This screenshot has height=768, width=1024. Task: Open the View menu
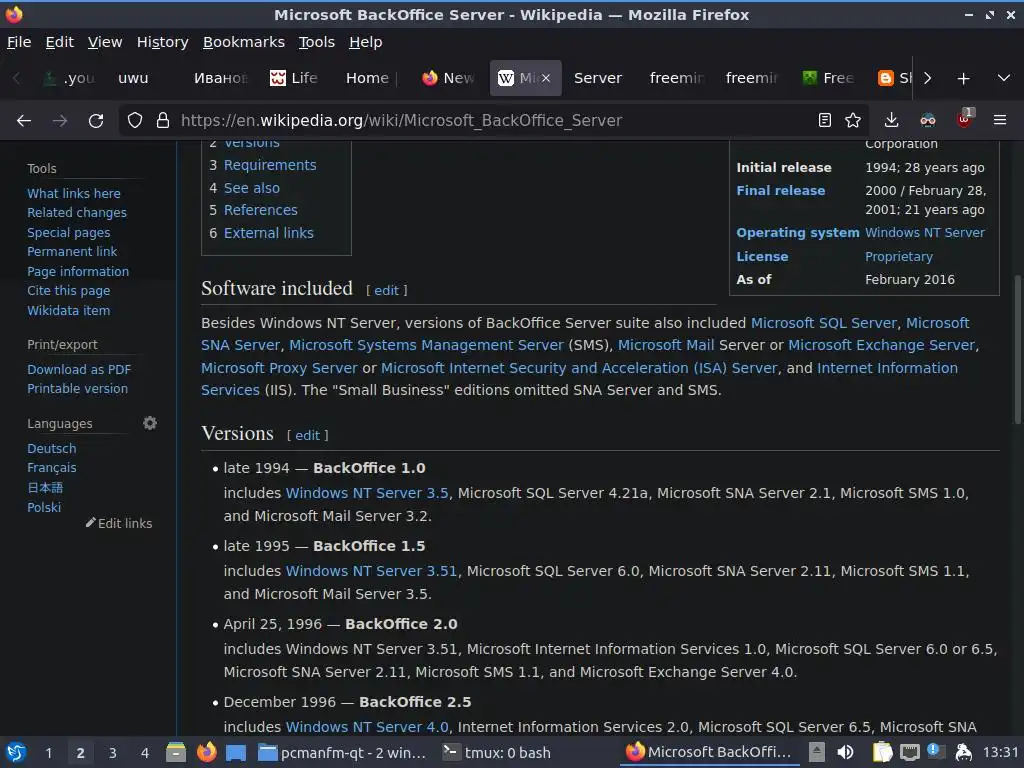(105, 42)
